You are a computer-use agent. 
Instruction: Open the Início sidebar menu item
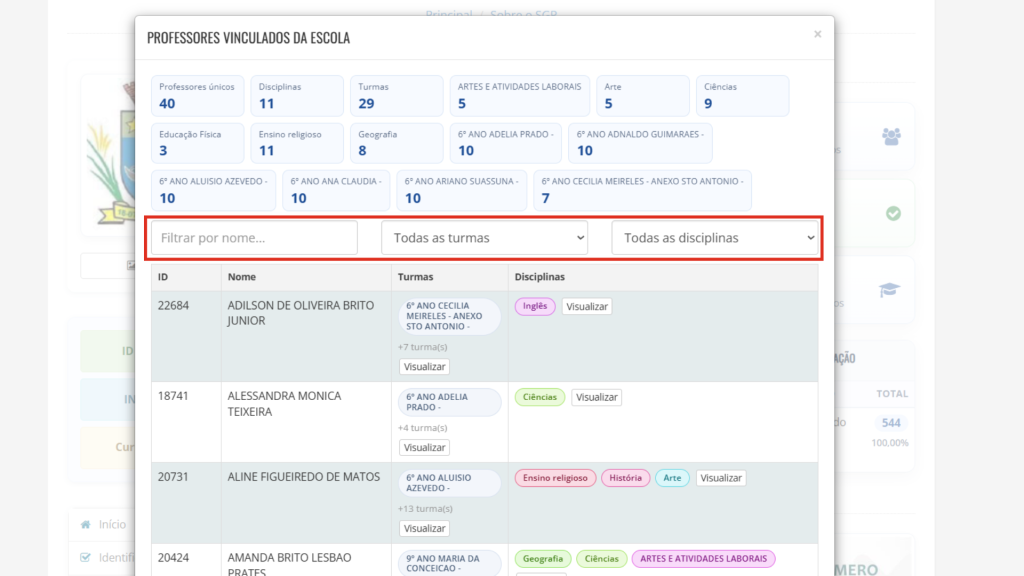pyautogui.click(x=112, y=524)
